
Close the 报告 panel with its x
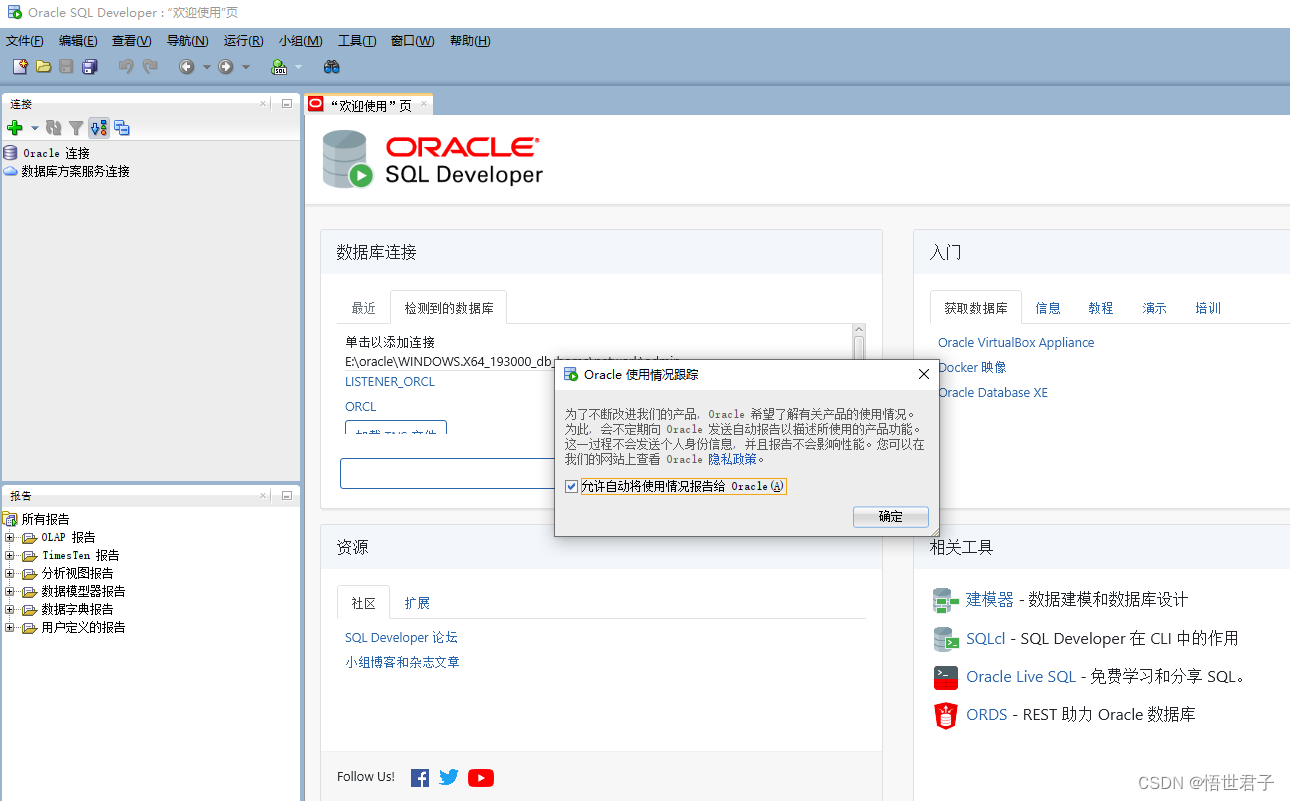coord(263,495)
